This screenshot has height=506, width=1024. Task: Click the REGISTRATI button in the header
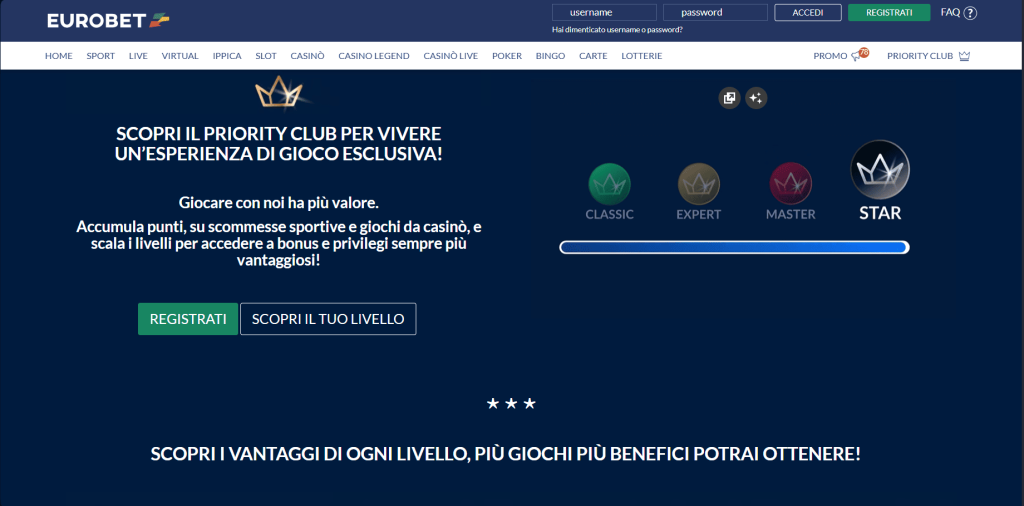point(889,12)
